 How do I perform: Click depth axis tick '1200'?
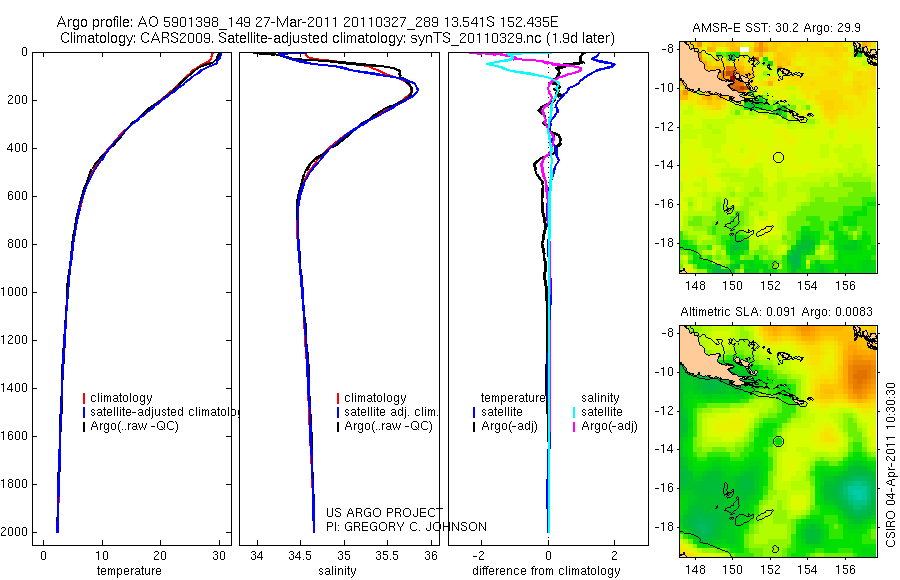tap(14, 340)
